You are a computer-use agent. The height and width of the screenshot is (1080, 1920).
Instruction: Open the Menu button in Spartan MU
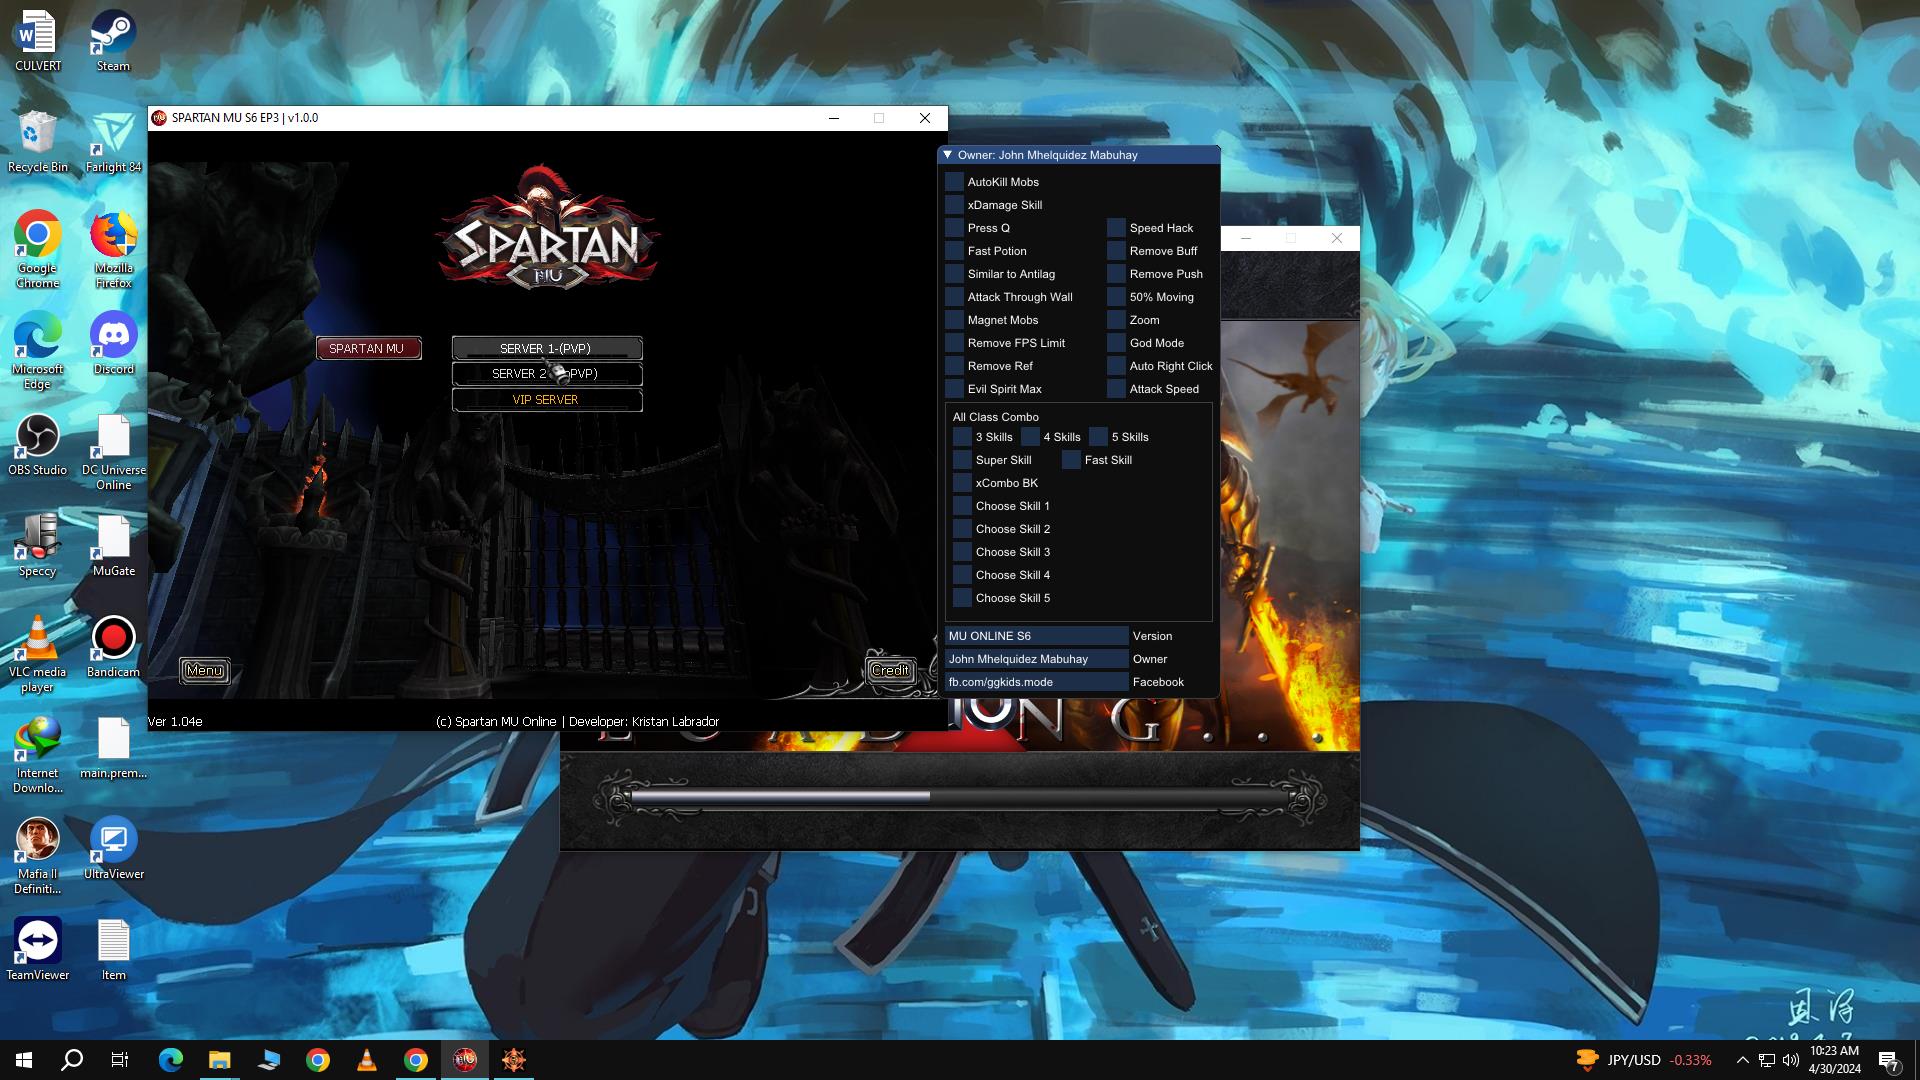point(205,671)
